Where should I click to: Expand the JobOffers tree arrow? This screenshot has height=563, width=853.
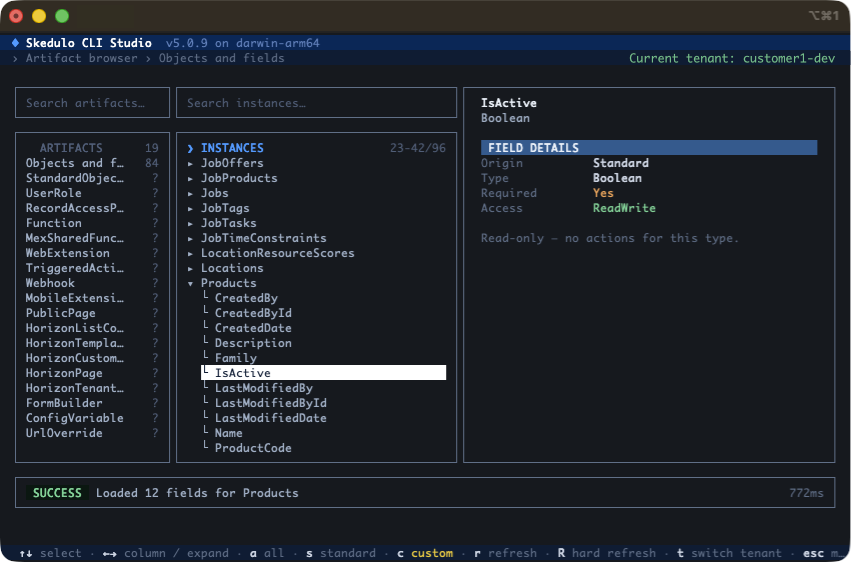(190, 164)
